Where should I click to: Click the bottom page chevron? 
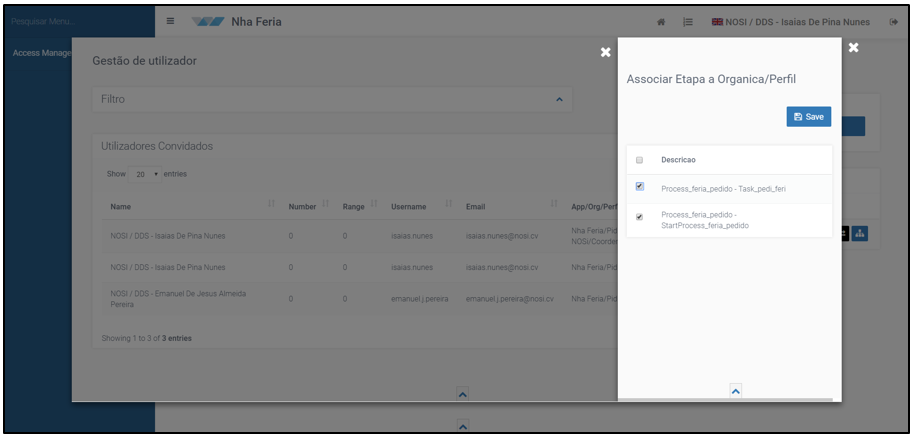(x=462, y=426)
